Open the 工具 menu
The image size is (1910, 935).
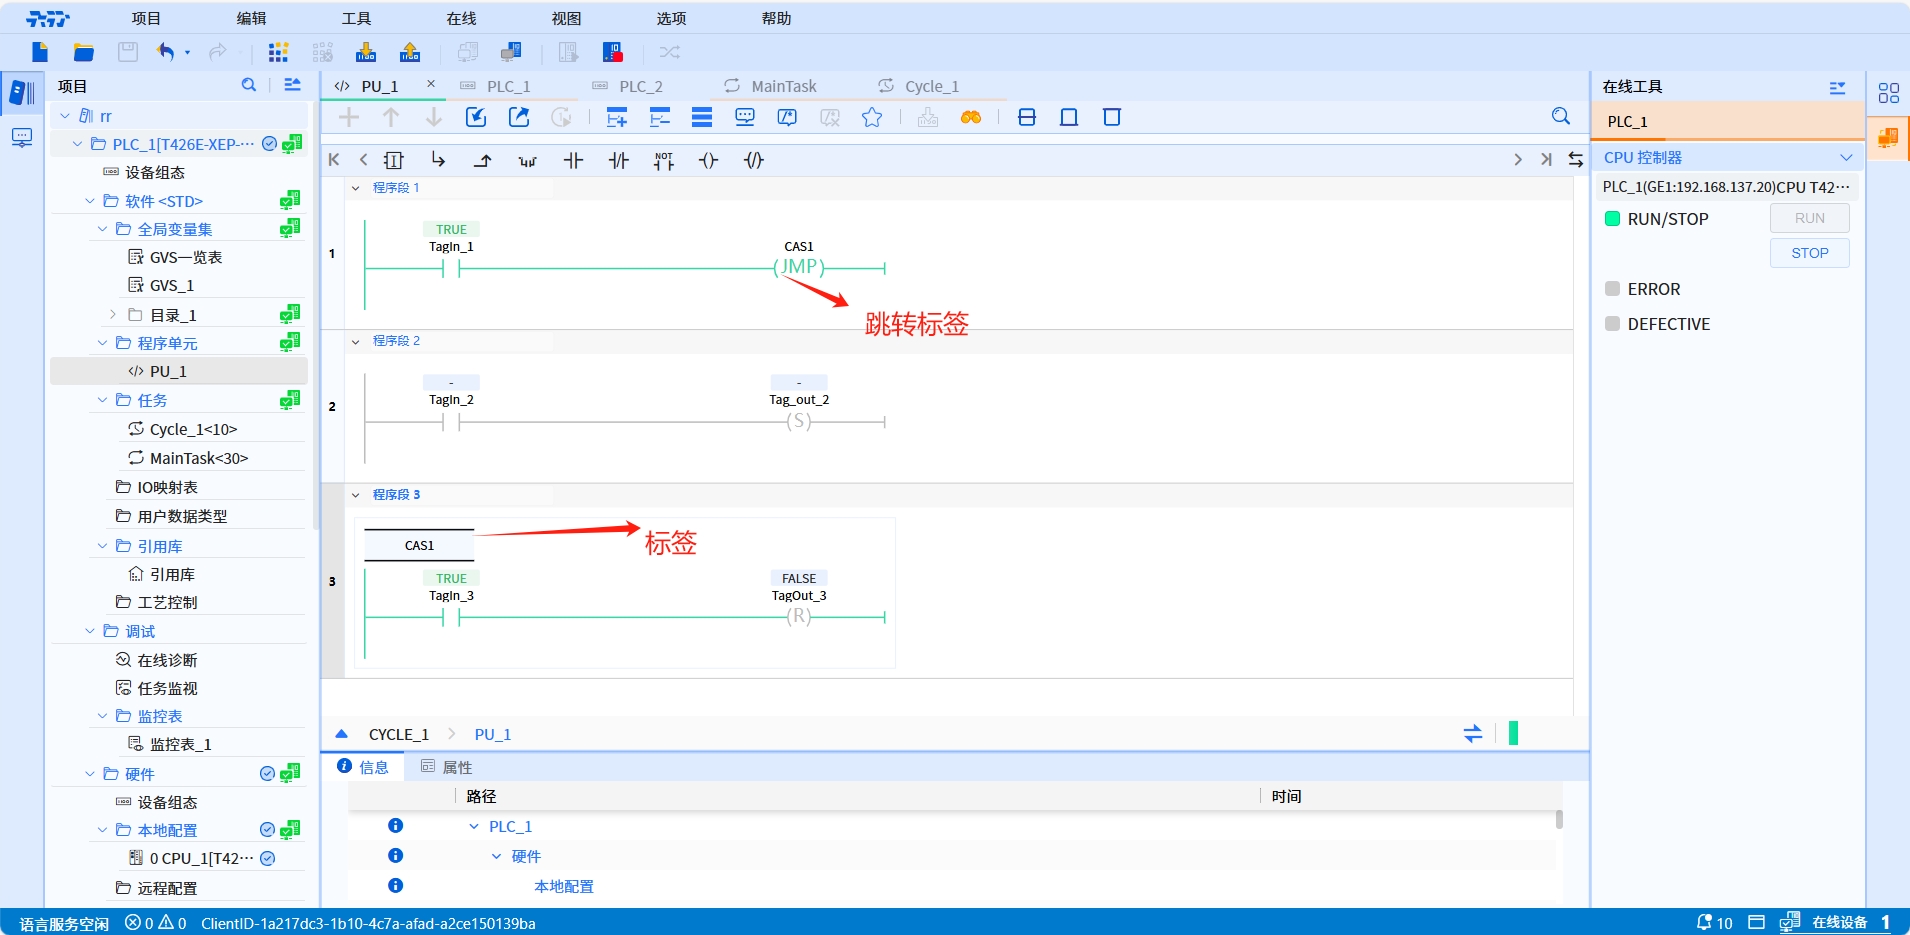tap(356, 18)
